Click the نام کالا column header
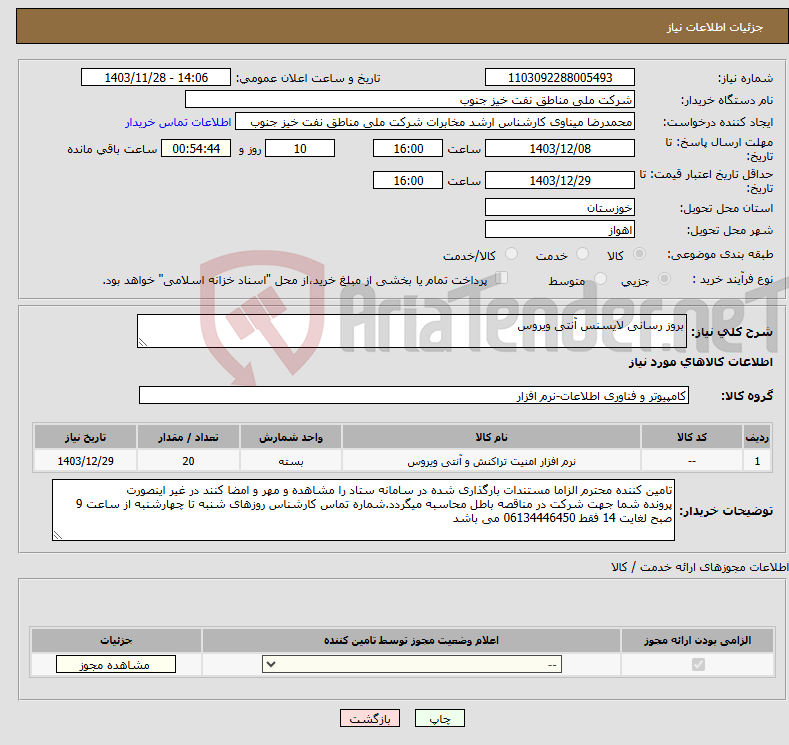This screenshot has height=745, width=789. (x=491, y=437)
